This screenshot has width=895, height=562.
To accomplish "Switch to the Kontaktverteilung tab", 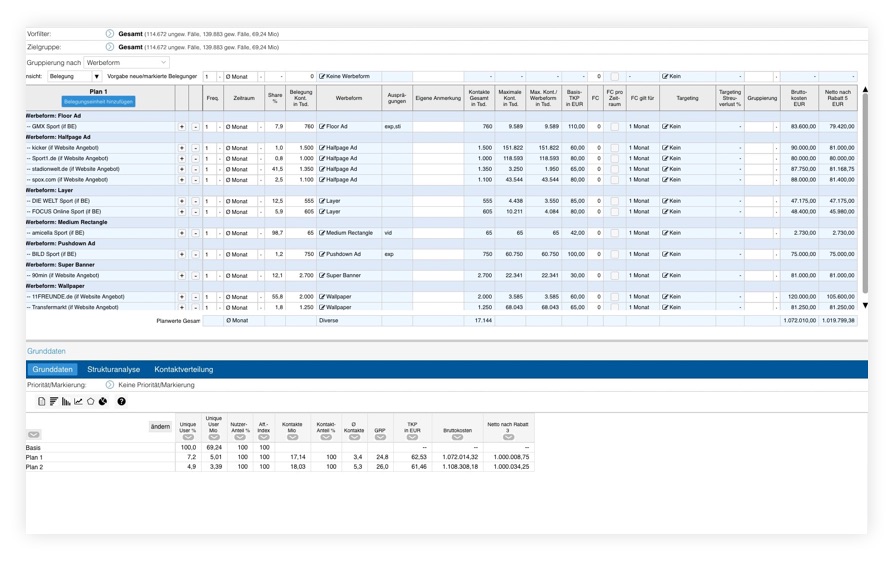I will click(x=184, y=369).
